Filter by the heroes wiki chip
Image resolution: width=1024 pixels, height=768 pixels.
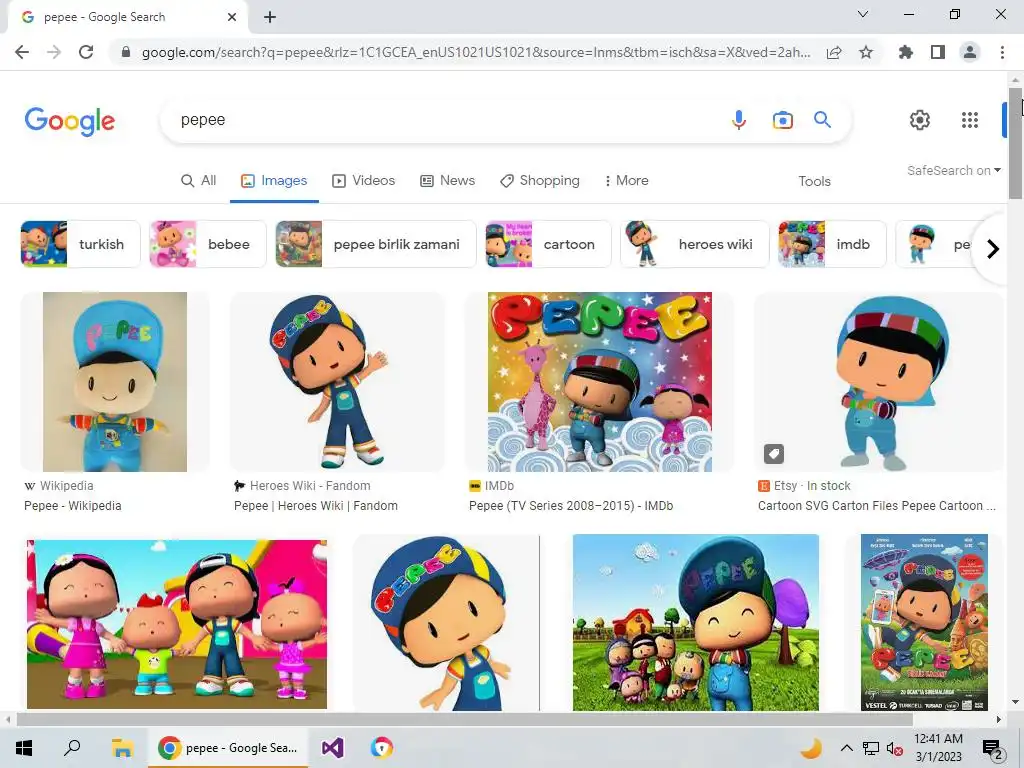[695, 244]
